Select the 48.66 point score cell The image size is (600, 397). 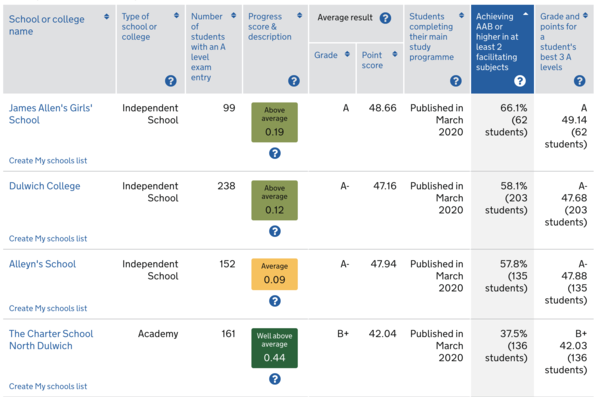tap(383, 108)
